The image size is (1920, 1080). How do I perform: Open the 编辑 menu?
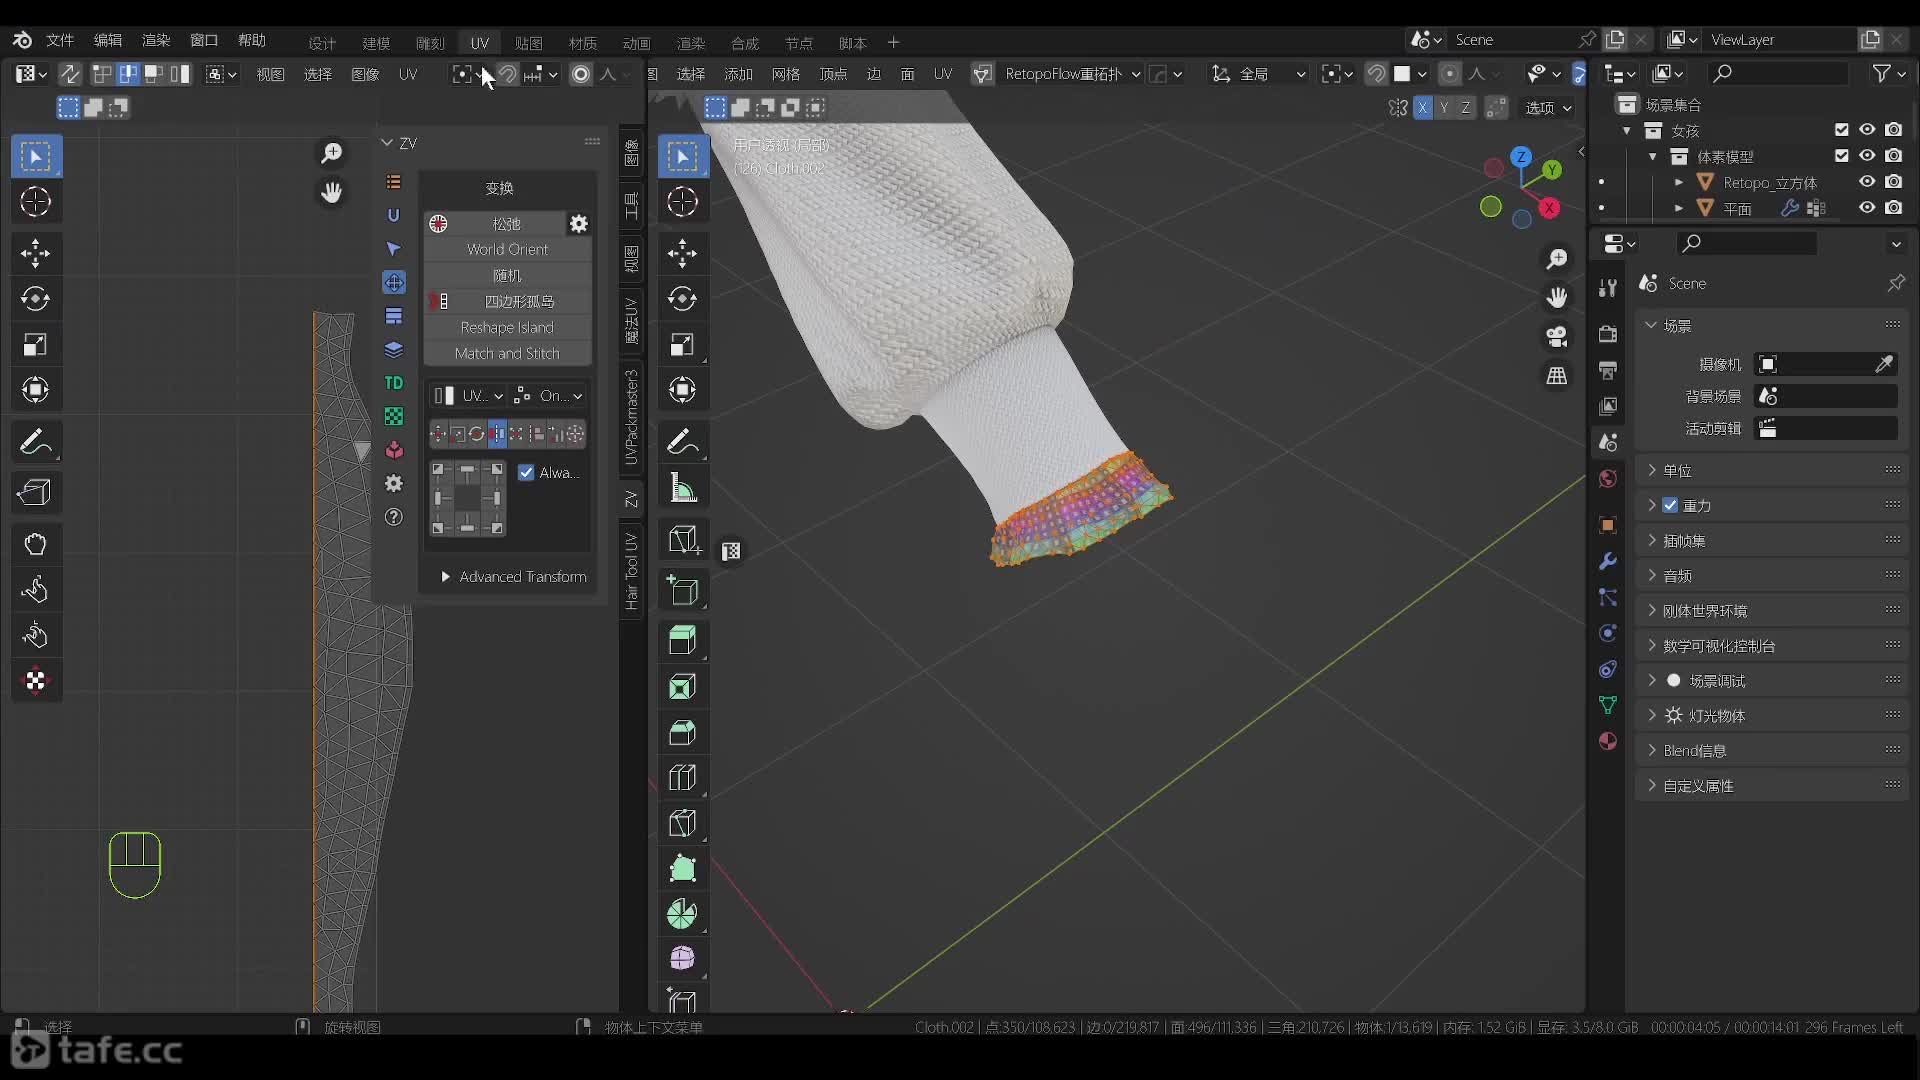pos(108,40)
